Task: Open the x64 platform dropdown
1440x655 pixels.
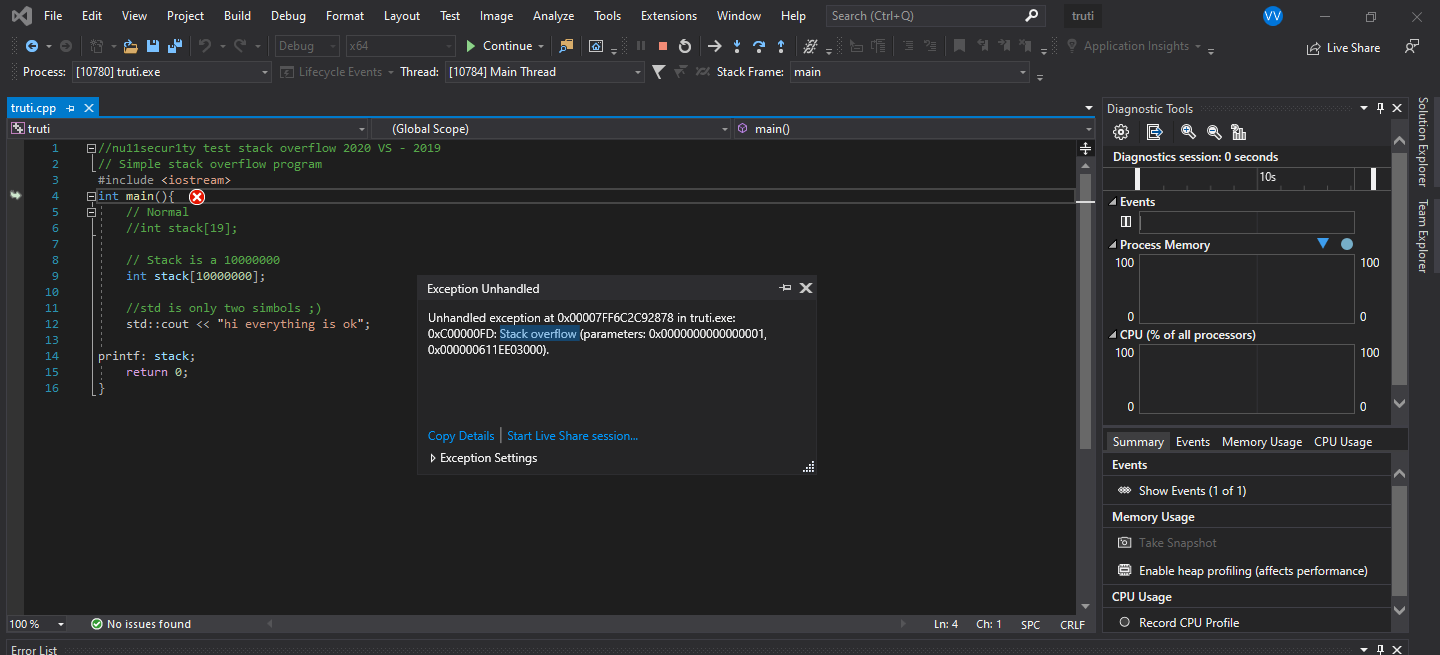Action: tap(448, 45)
